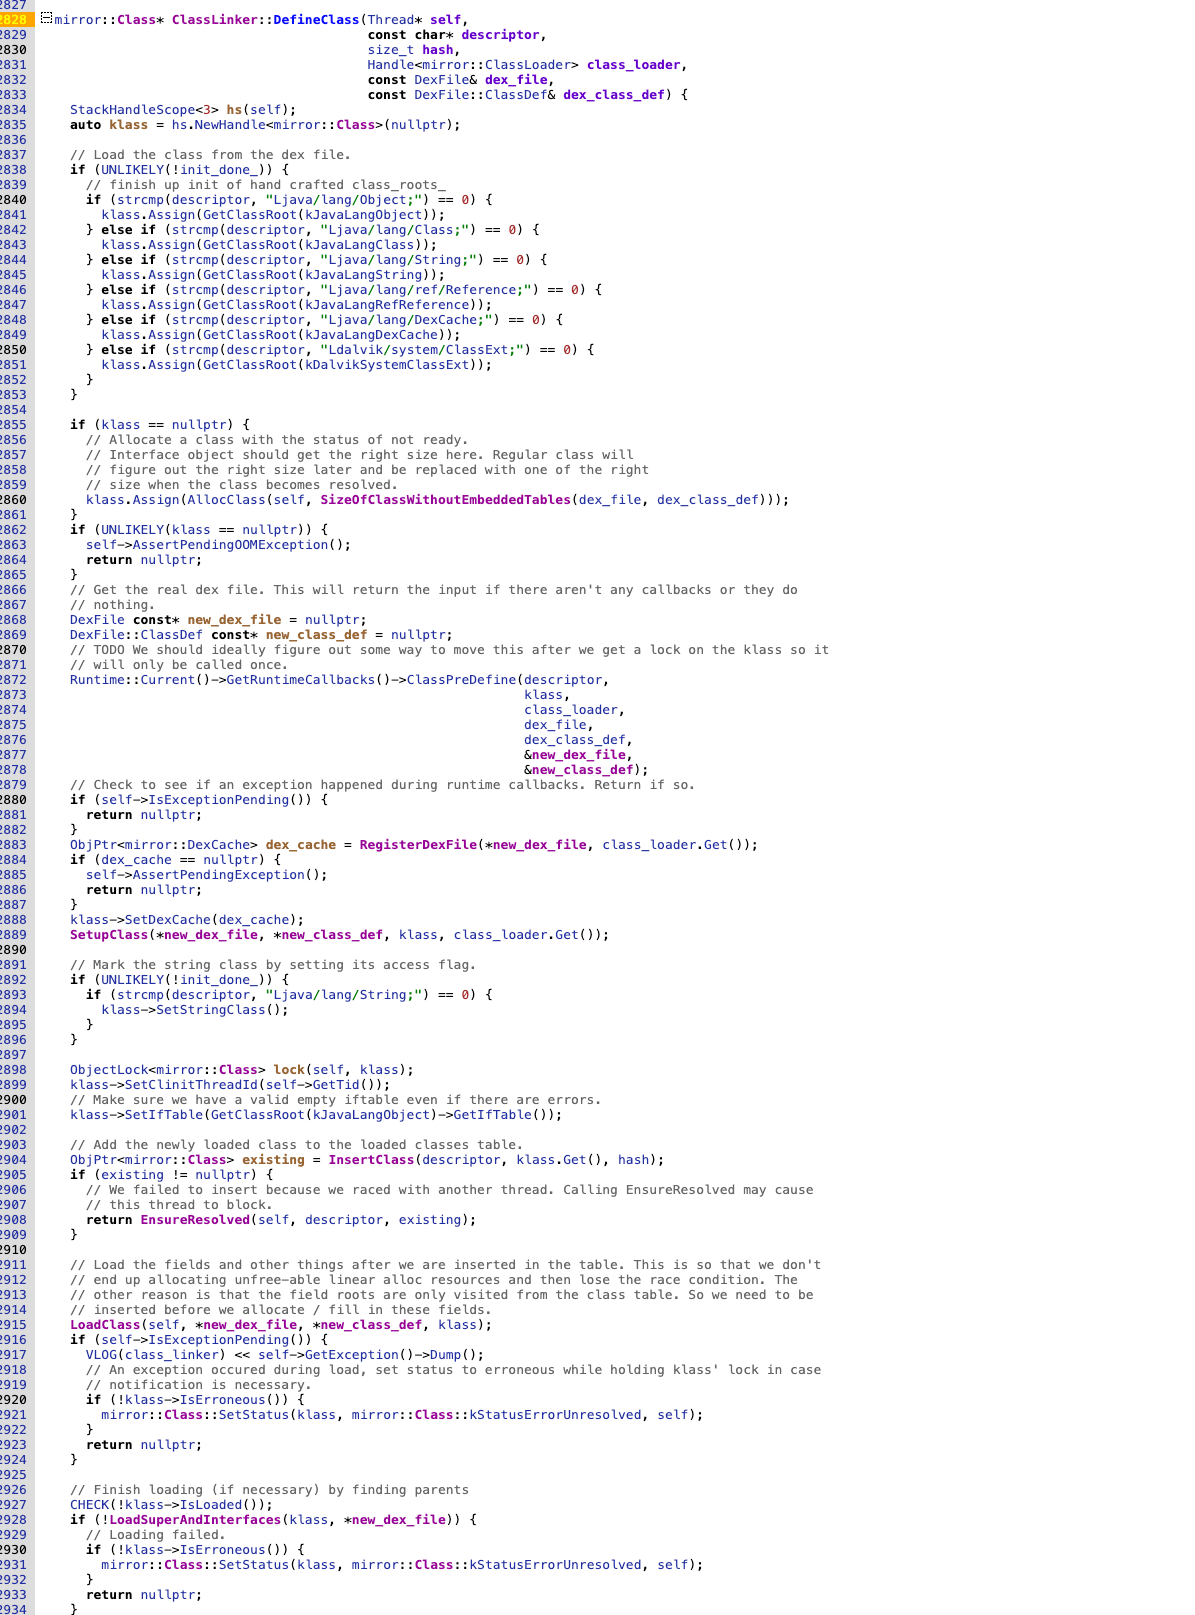Open EnsureResolved in the return statement
The width and height of the screenshot is (1195, 1615).
click(x=196, y=1219)
